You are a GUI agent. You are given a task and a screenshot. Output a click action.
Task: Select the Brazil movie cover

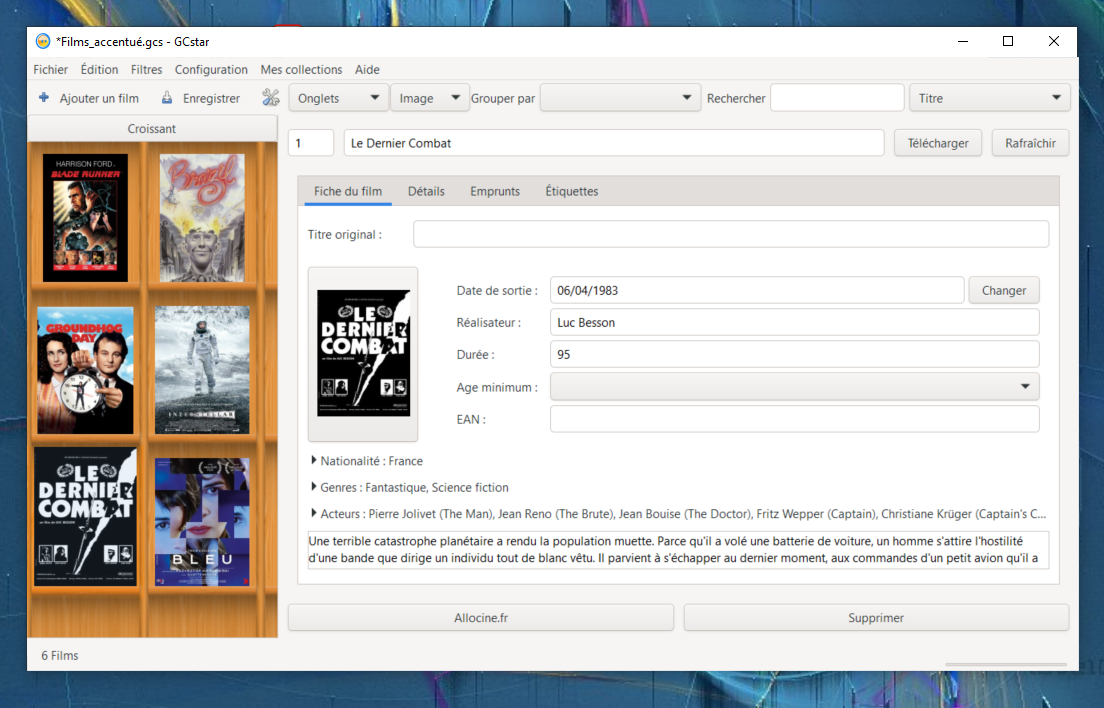coord(202,217)
